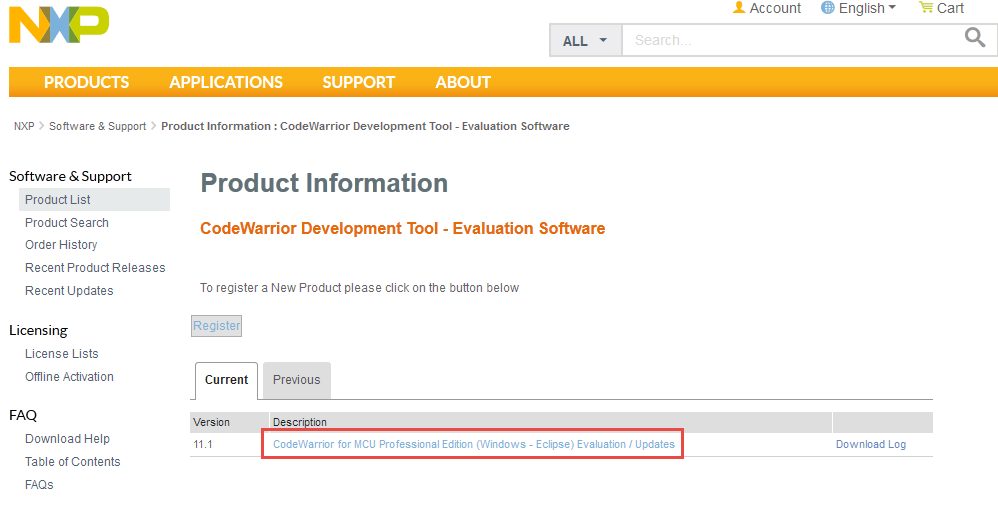Open the PRODUCTS menu
The width and height of the screenshot is (998, 516).
pos(87,82)
